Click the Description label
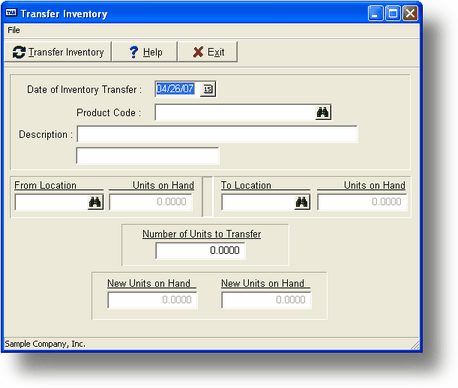This screenshot has width=458, height=388. pos(45,134)
